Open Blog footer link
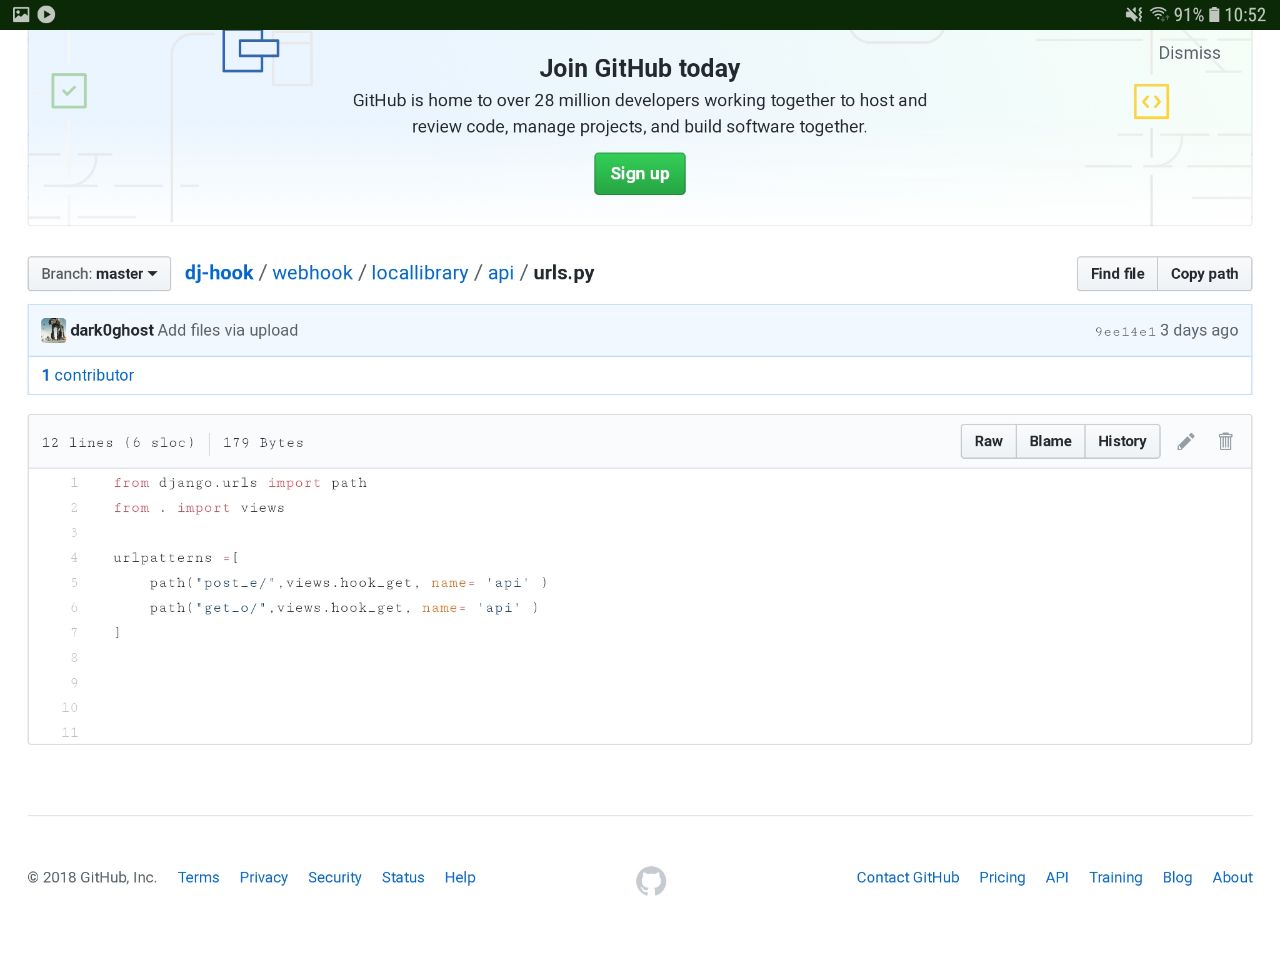Image resolution: width=1280 pixels, height=960 pixels. [x=1177, y=877]
